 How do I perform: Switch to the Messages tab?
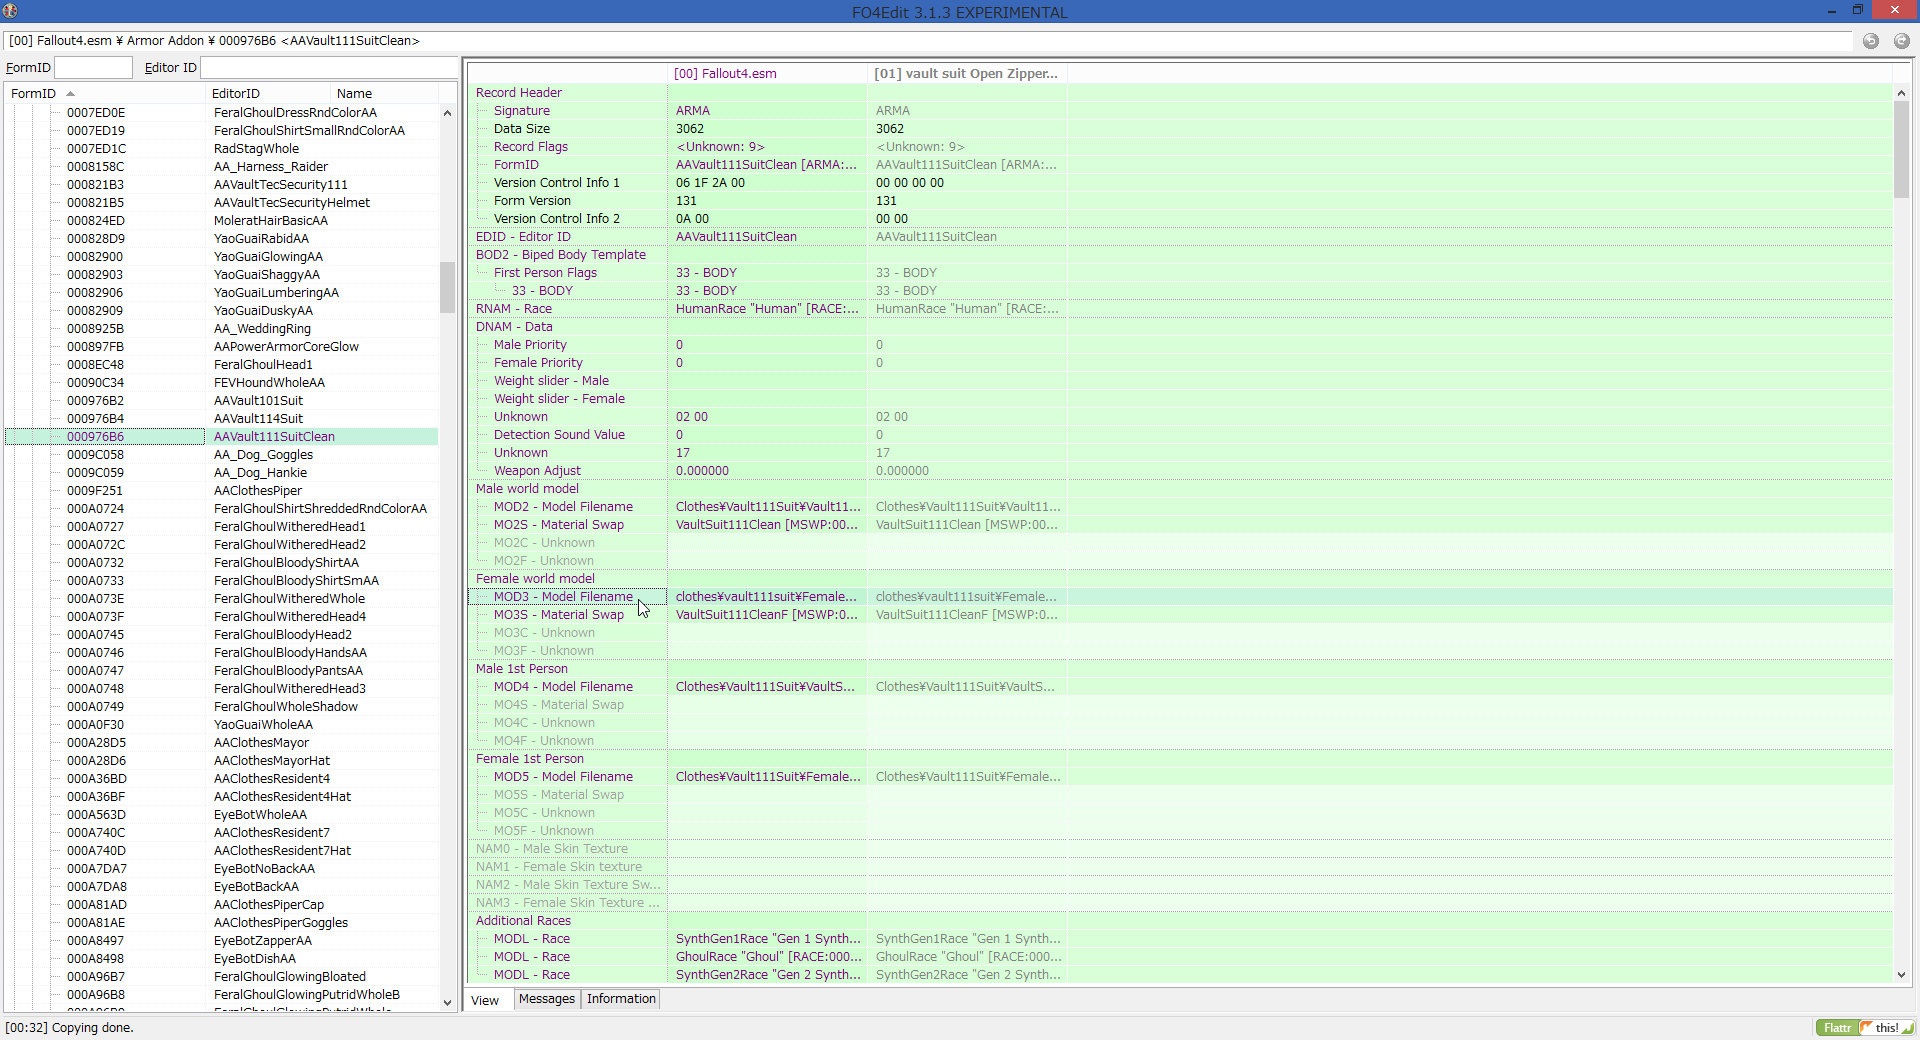[x=547, y=999]
